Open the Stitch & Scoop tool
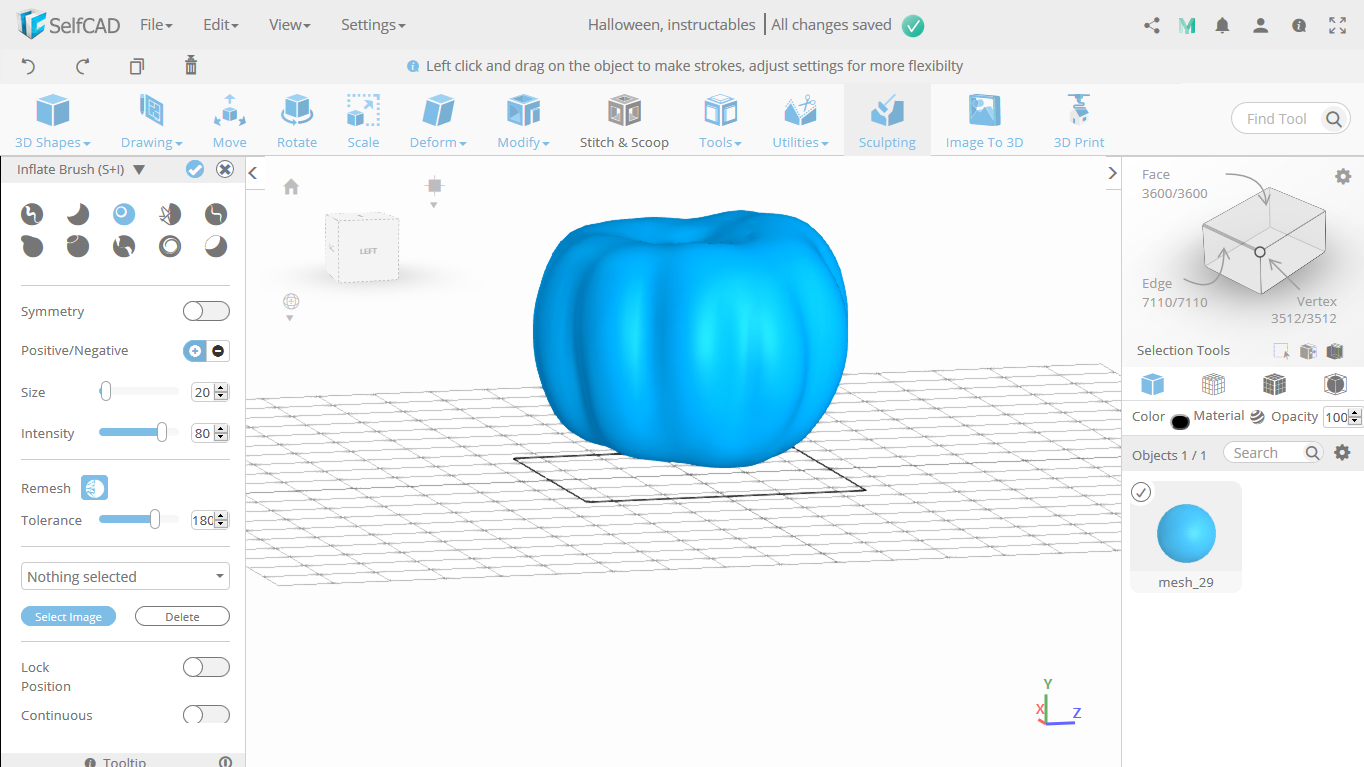Image resolution: width=1364 pixels, height=767 pixels. click(624, 121)
